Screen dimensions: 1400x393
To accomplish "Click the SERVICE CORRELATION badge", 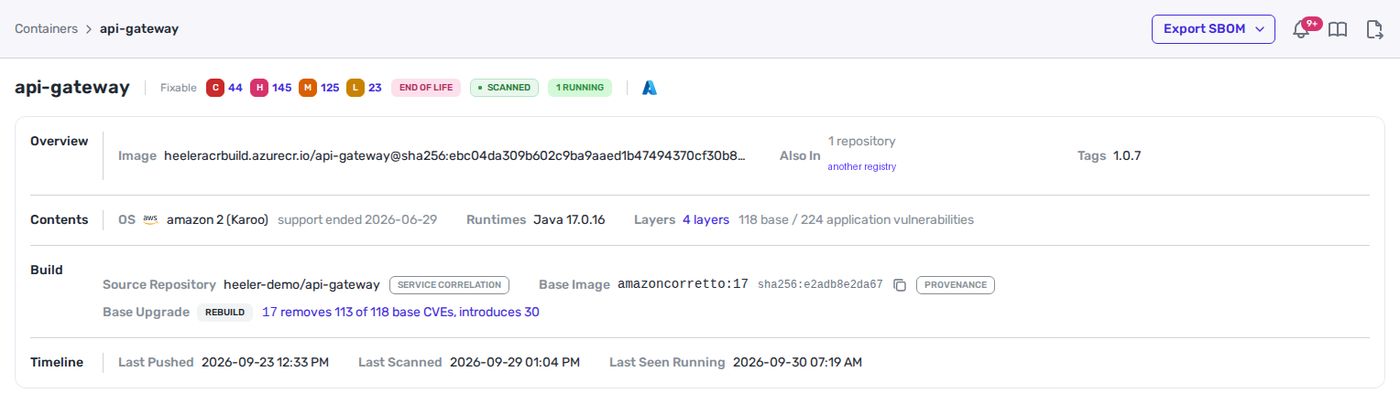I will click(x=449, y=285).
